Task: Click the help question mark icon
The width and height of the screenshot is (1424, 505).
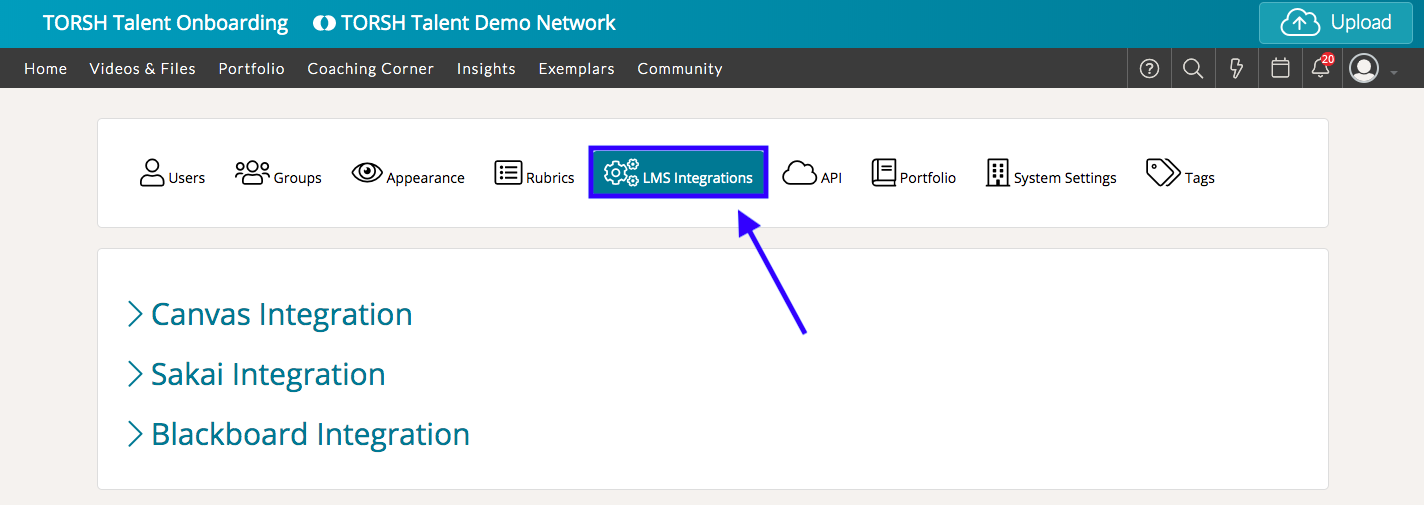Action: pyautogui.click(x=1149, y=69)
